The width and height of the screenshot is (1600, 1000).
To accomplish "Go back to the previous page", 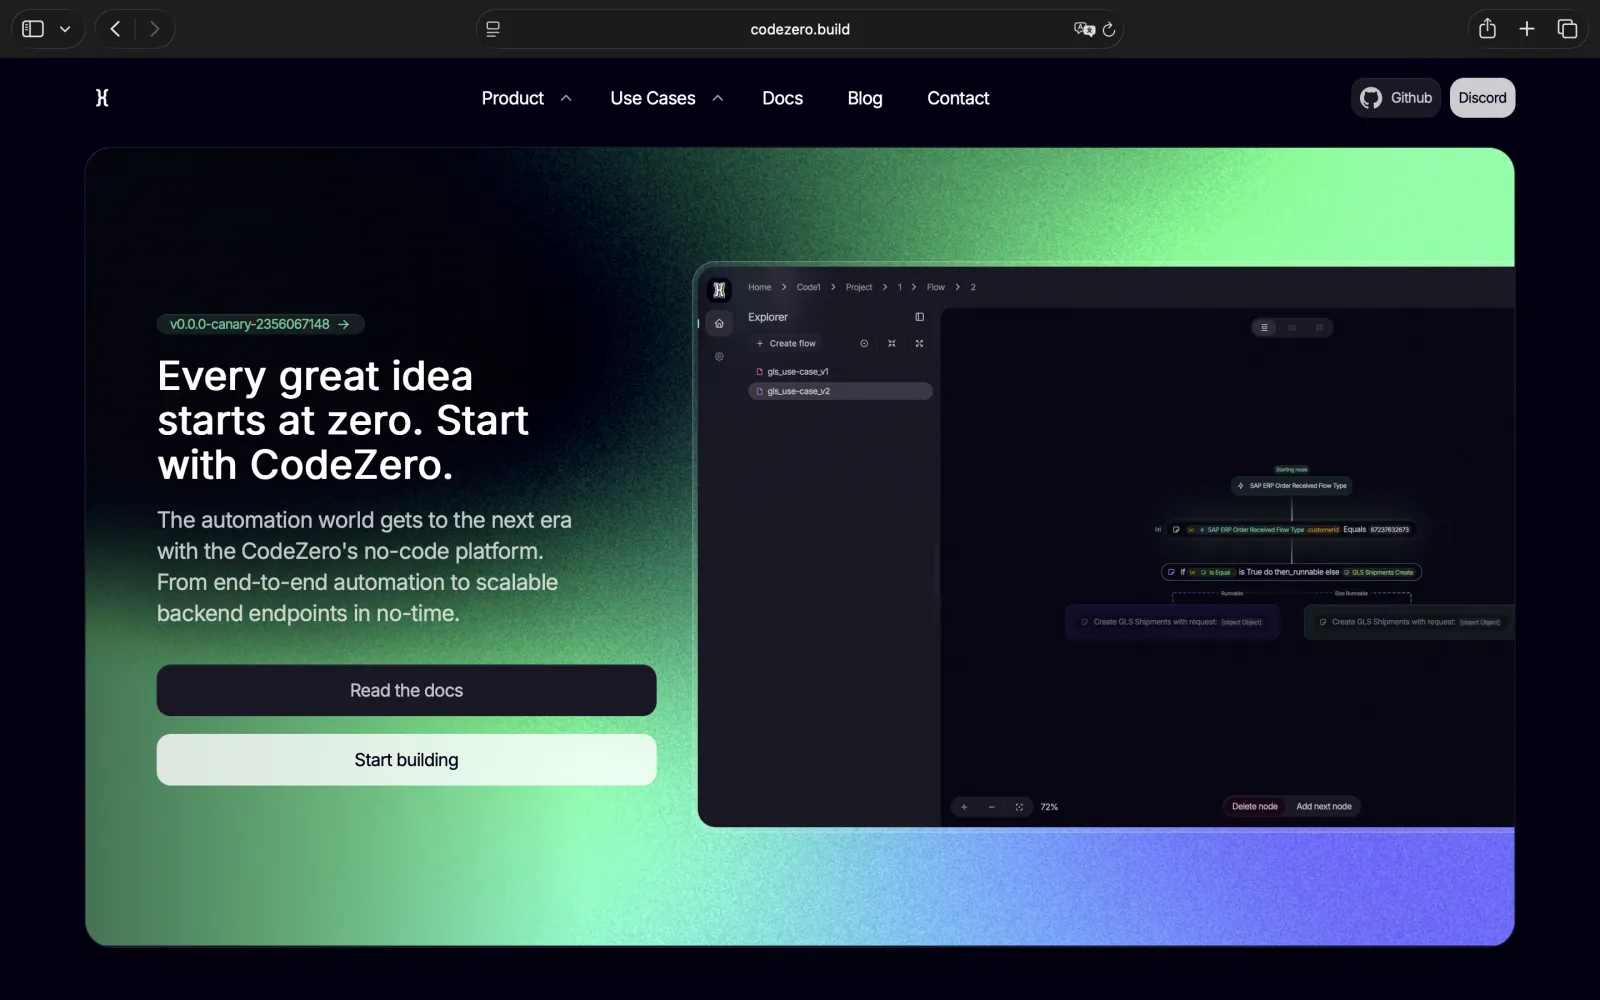I will (115, 29).
